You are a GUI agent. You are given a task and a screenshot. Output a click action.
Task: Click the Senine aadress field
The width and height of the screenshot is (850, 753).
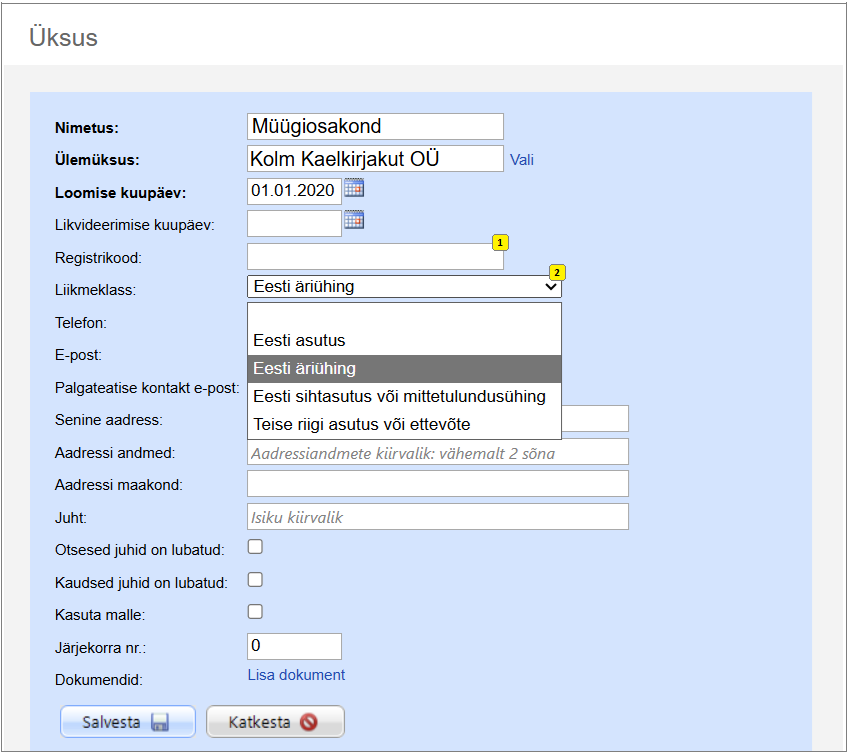click(x=595, y=419)
